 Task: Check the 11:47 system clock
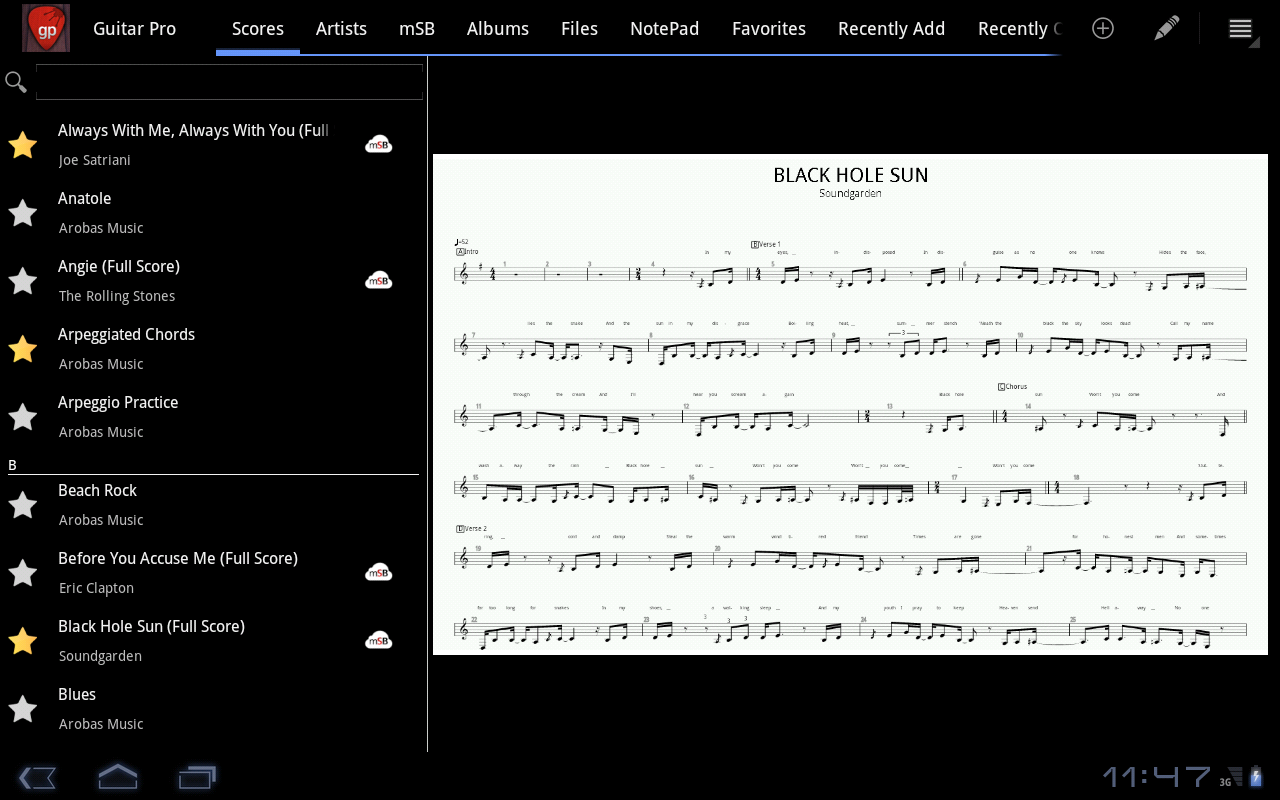tap(1157, 777)
